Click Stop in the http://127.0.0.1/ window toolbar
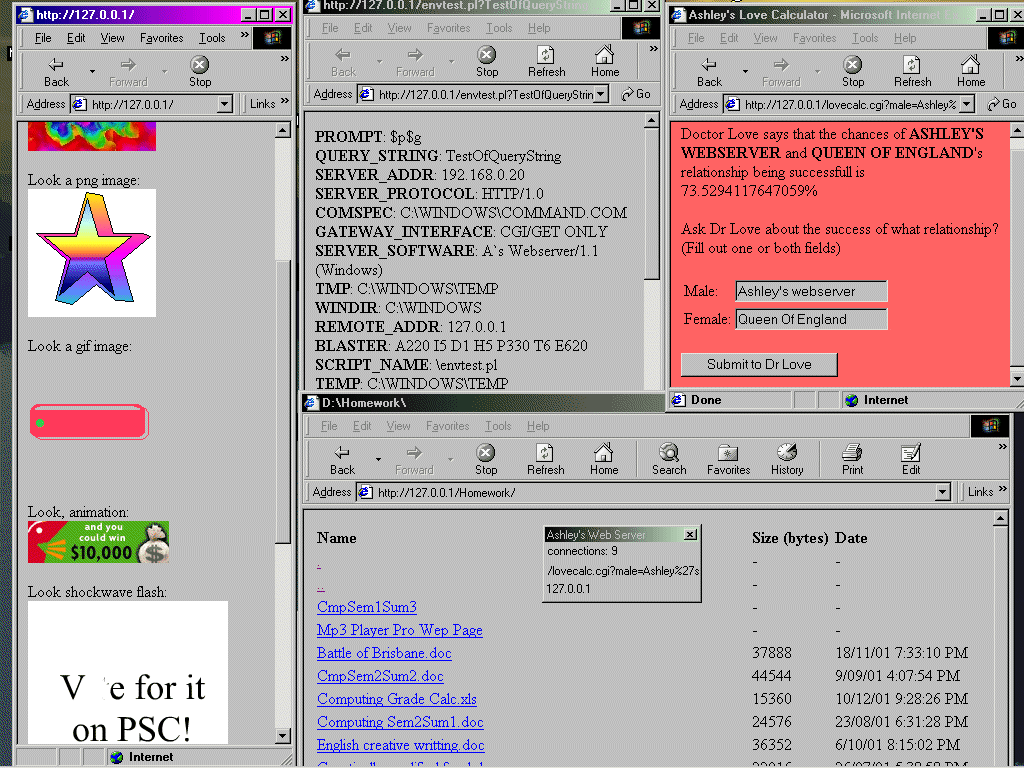The height and width of the screenshot is (768, 1024). (200, 72)
